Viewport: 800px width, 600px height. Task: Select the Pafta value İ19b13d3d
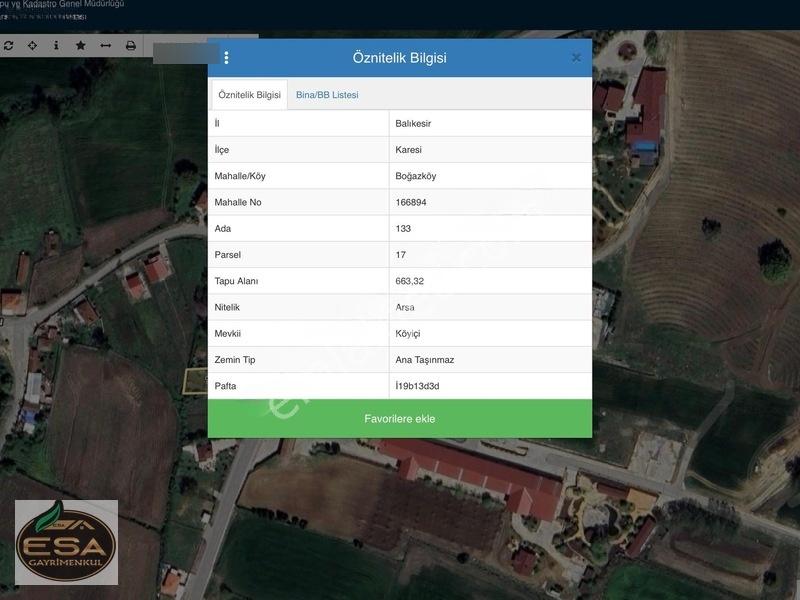pos(417,386)
